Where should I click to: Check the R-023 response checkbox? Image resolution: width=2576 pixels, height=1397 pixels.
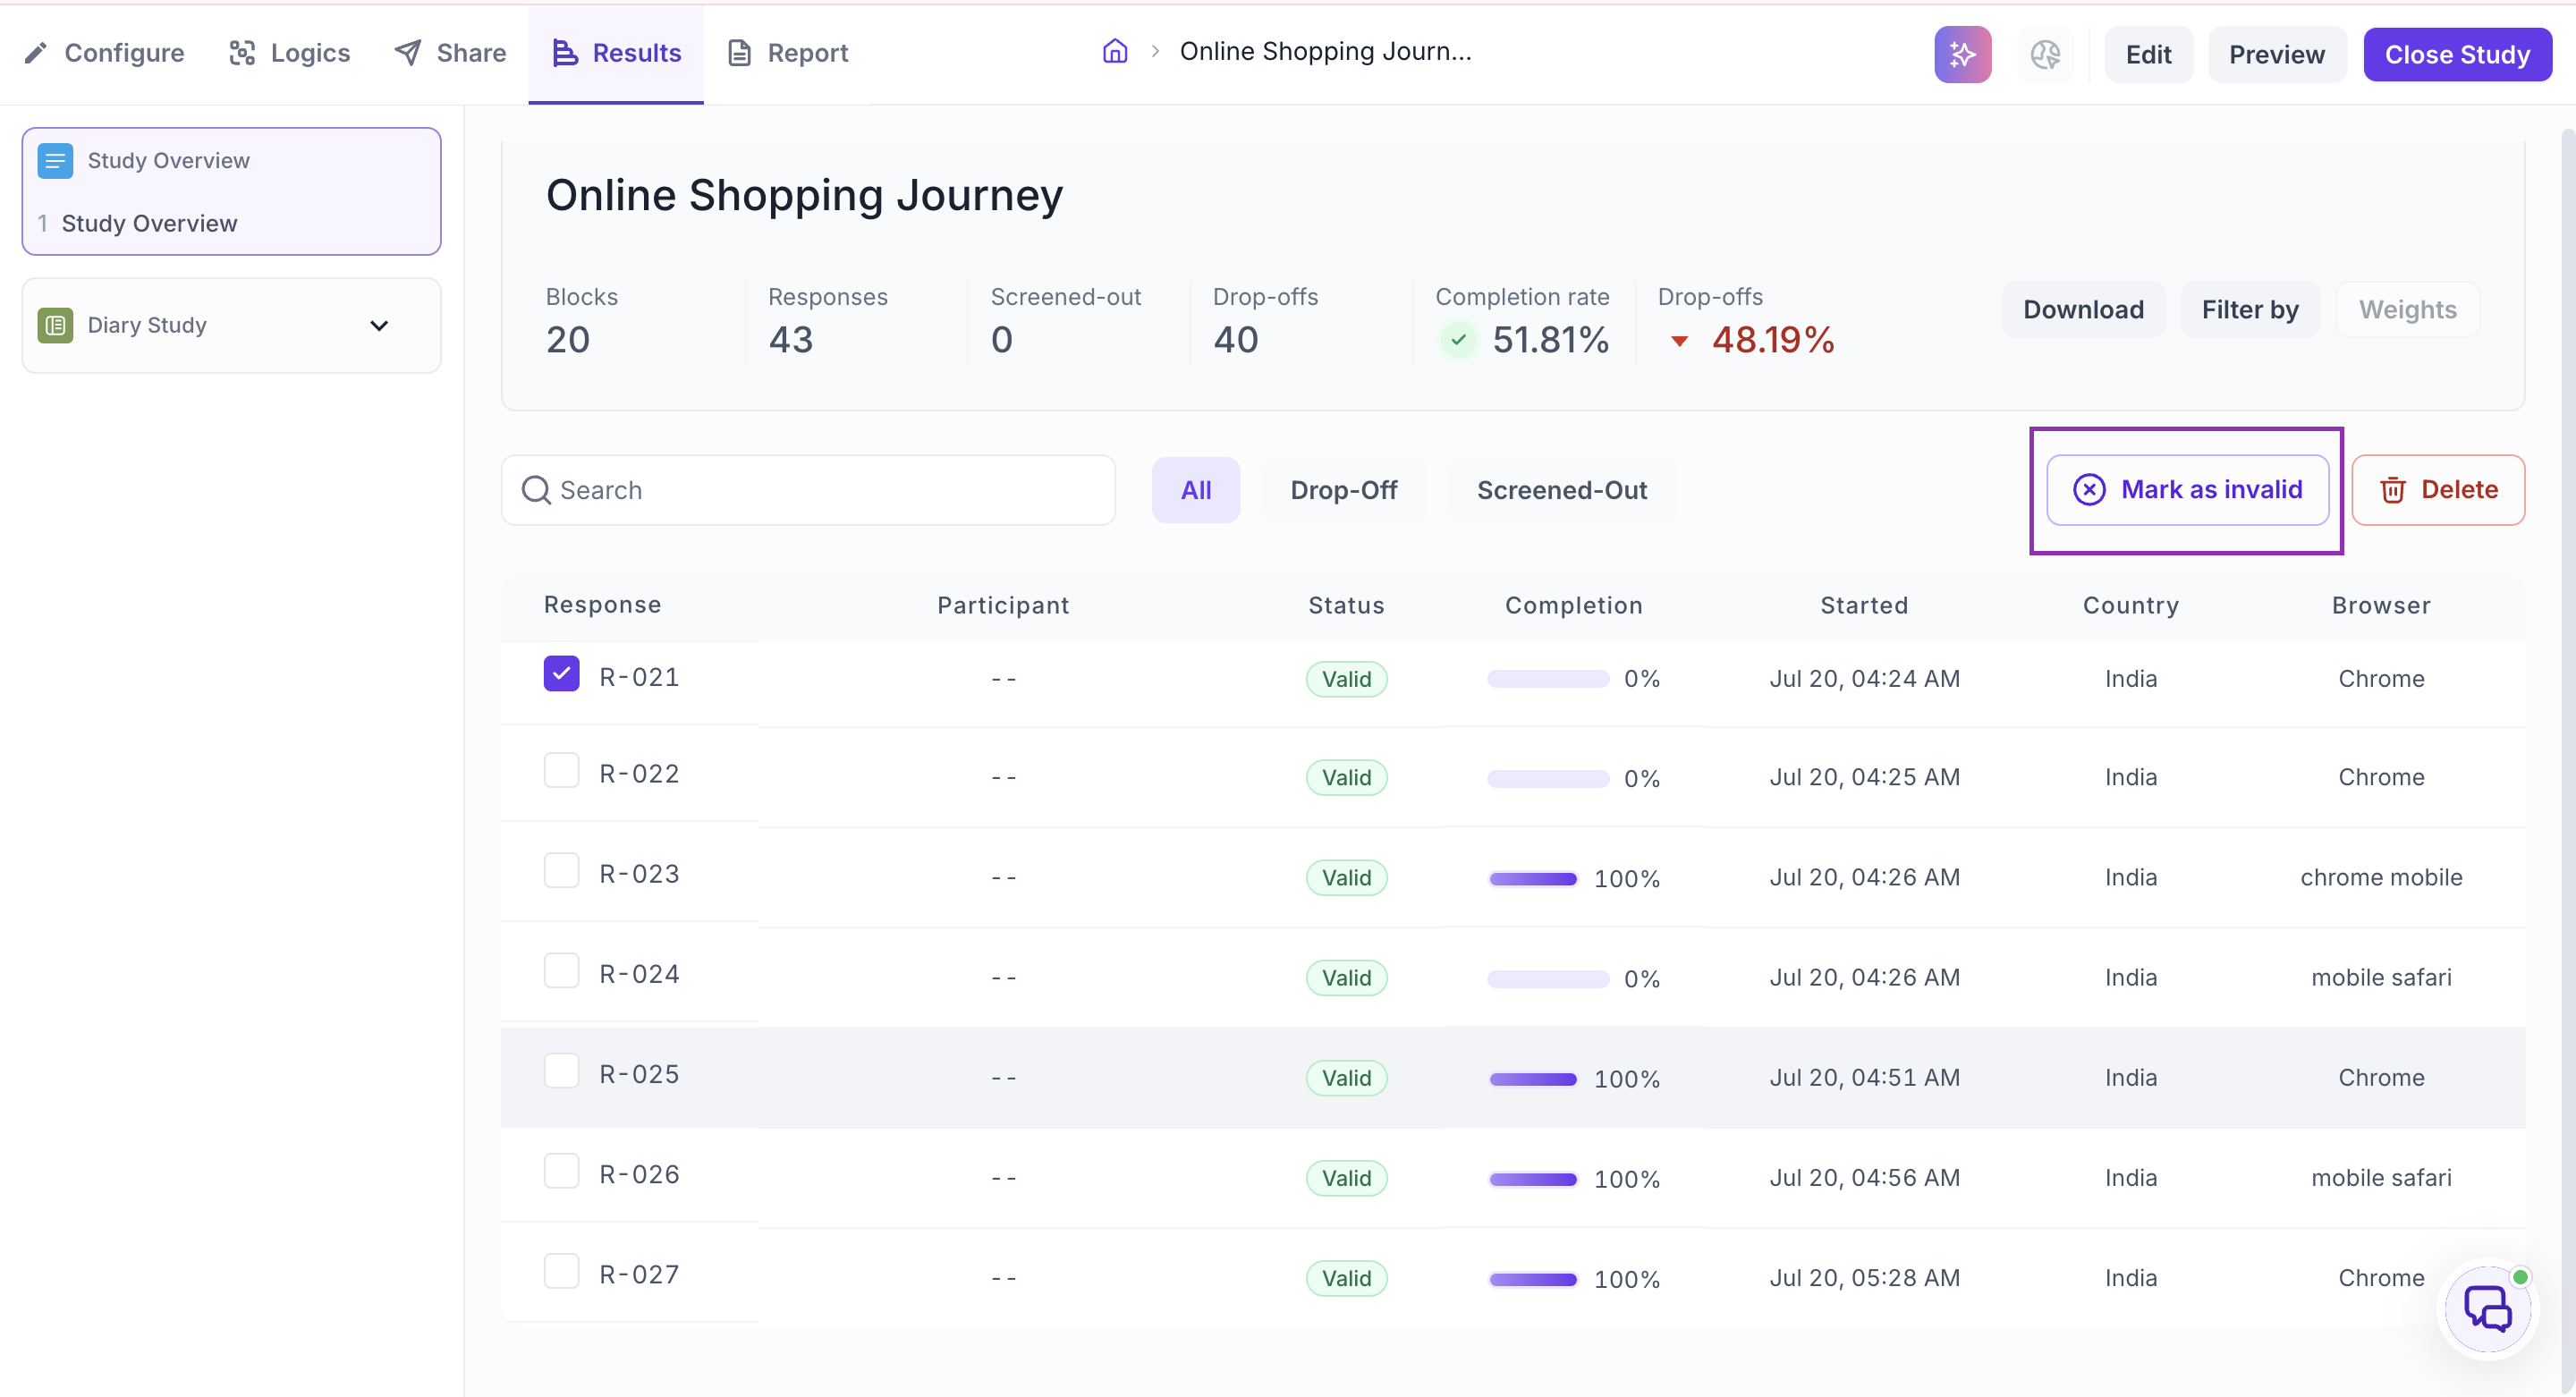561,870
